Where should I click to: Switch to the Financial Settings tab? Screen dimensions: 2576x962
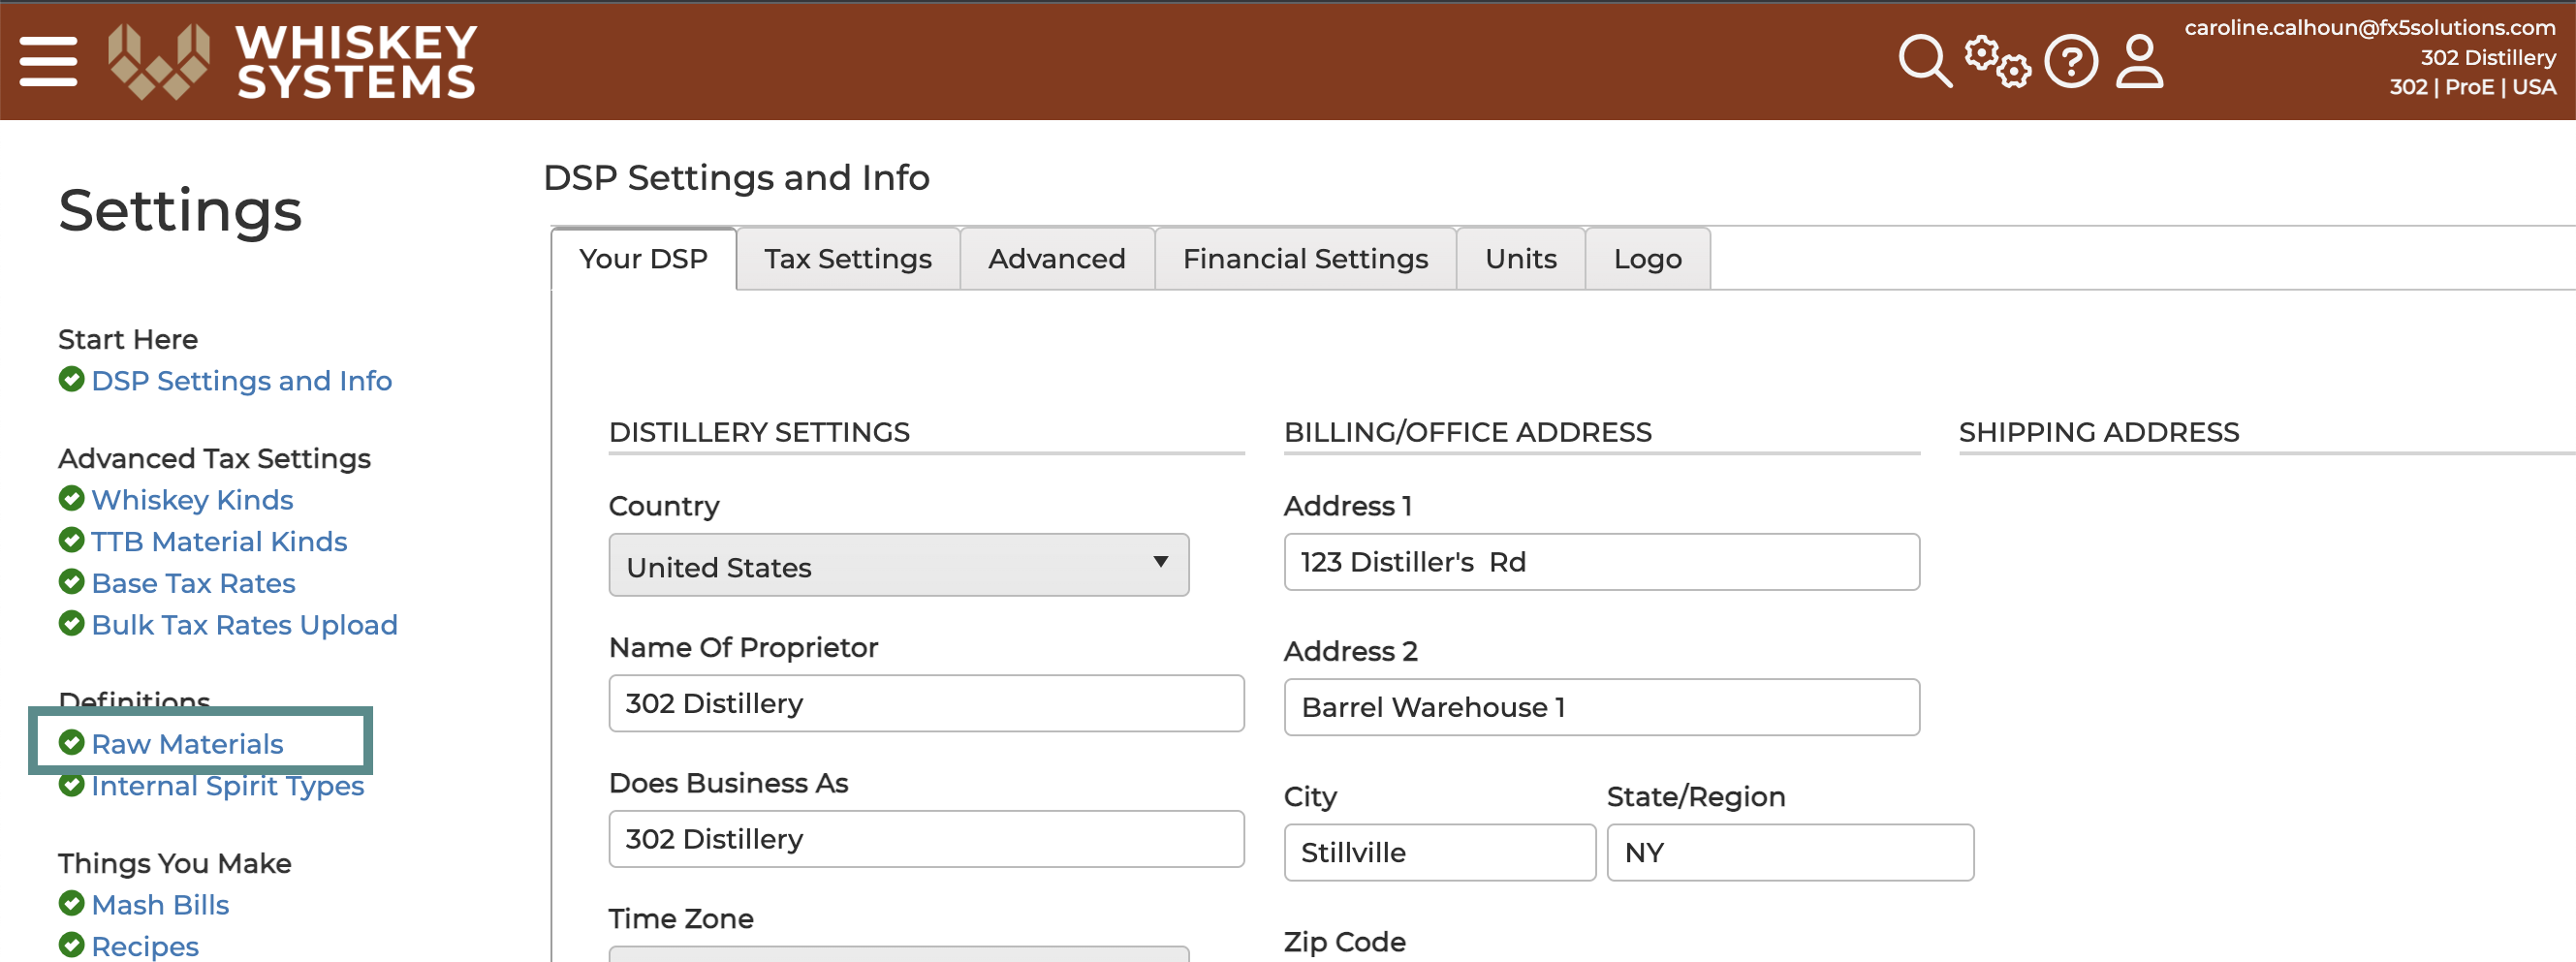[1304, 259]
